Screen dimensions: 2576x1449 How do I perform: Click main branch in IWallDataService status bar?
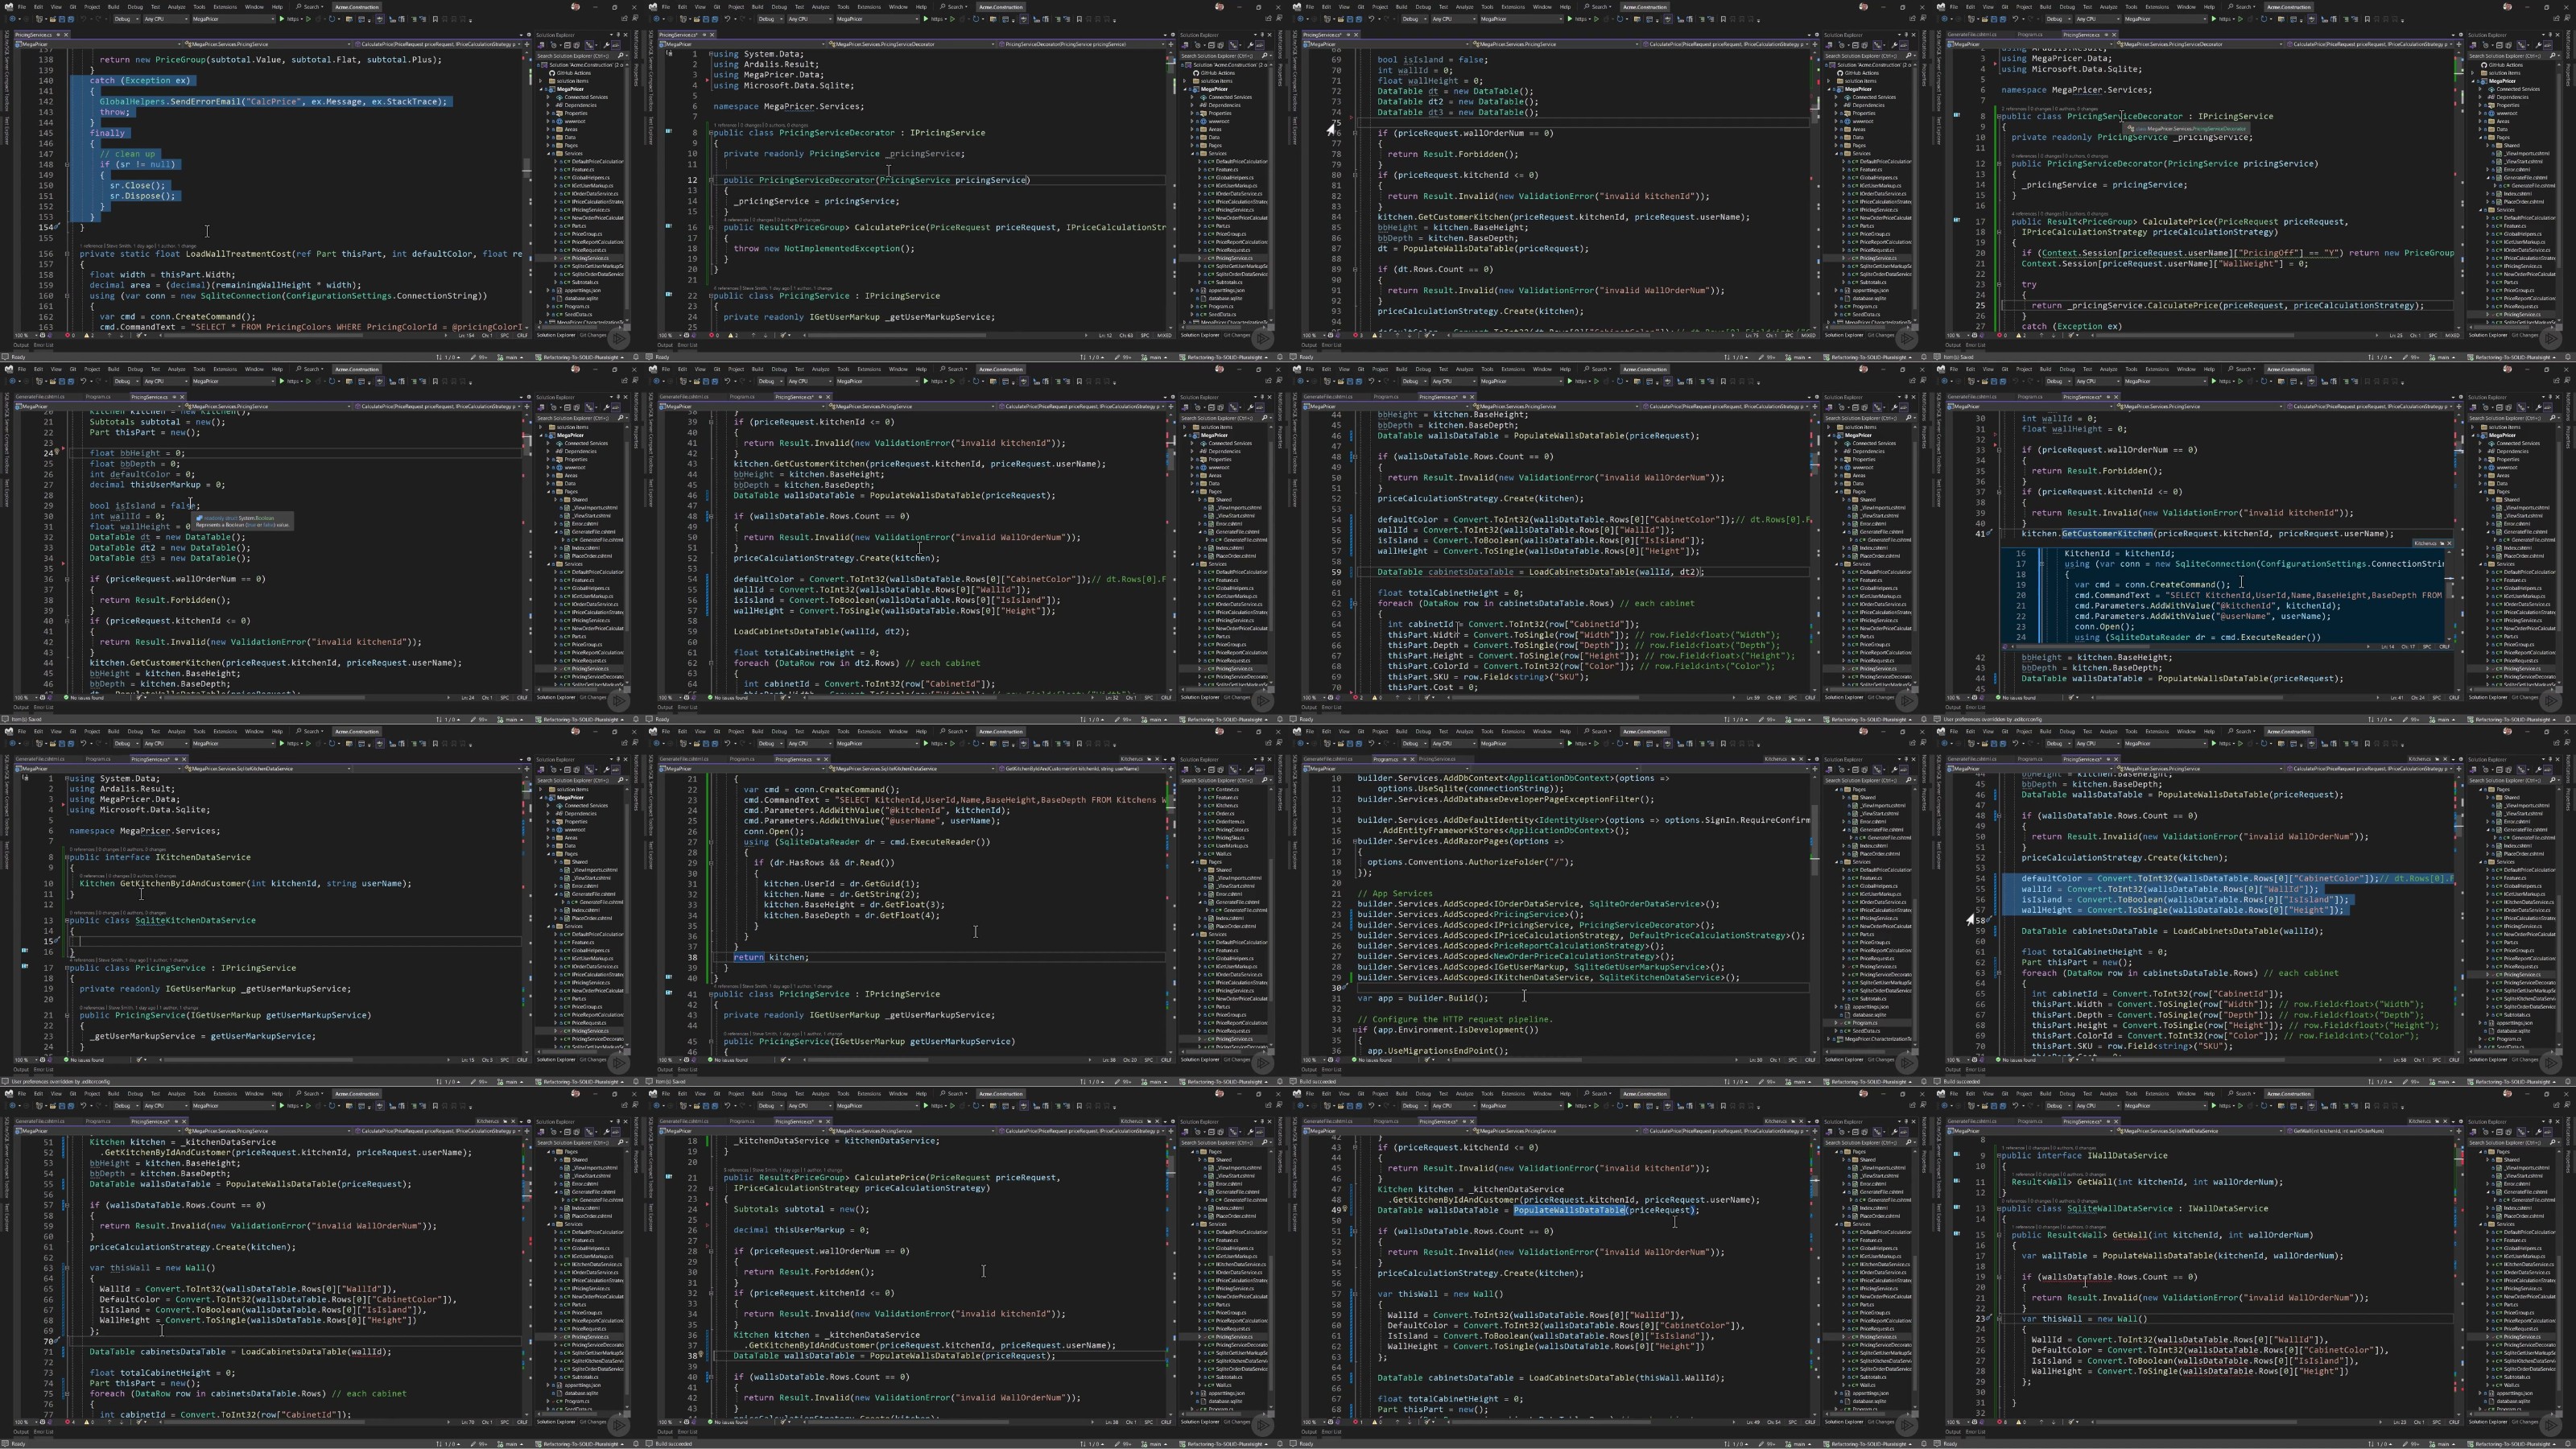point(2443,1444)
